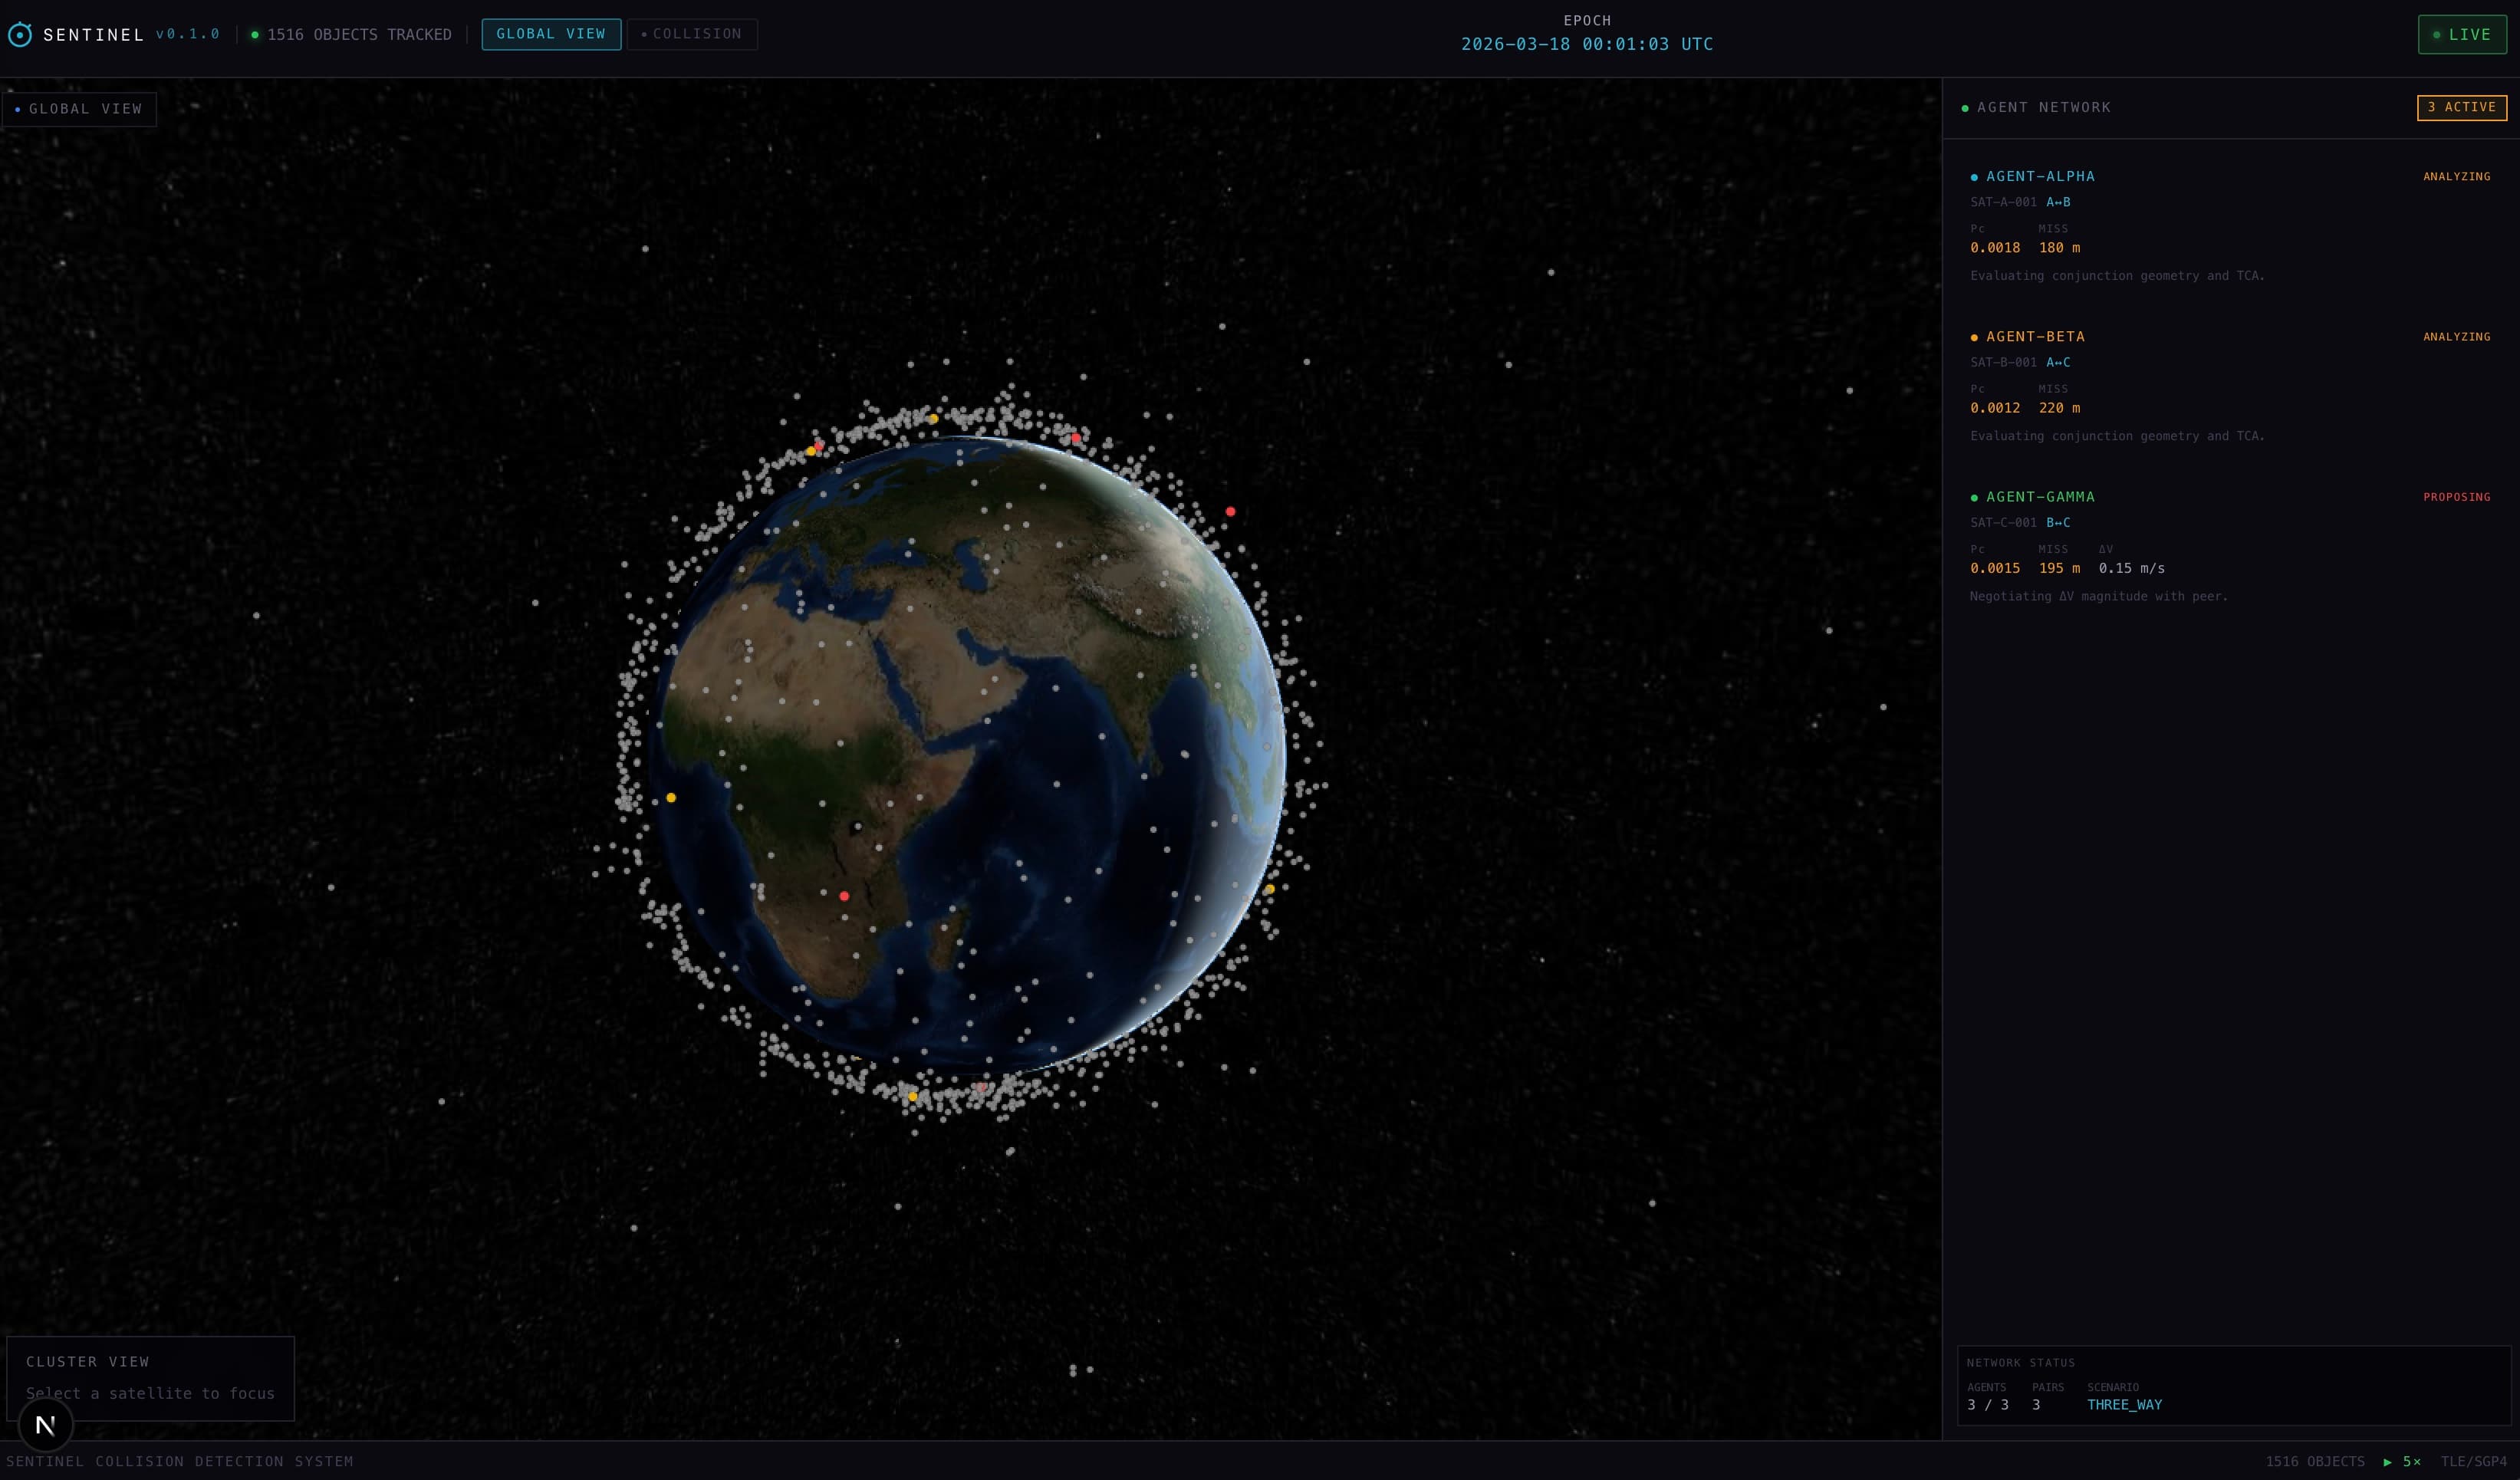Viewport: 2520px width, 1480px height.
Task: Click green dot beside objects tracked count
Action: pos(255,35)
